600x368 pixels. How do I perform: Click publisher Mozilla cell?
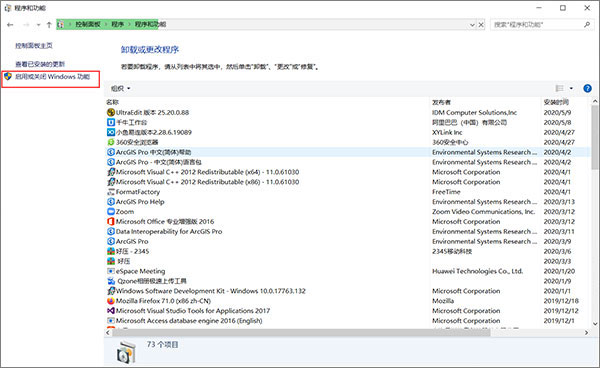pos(443,301)
